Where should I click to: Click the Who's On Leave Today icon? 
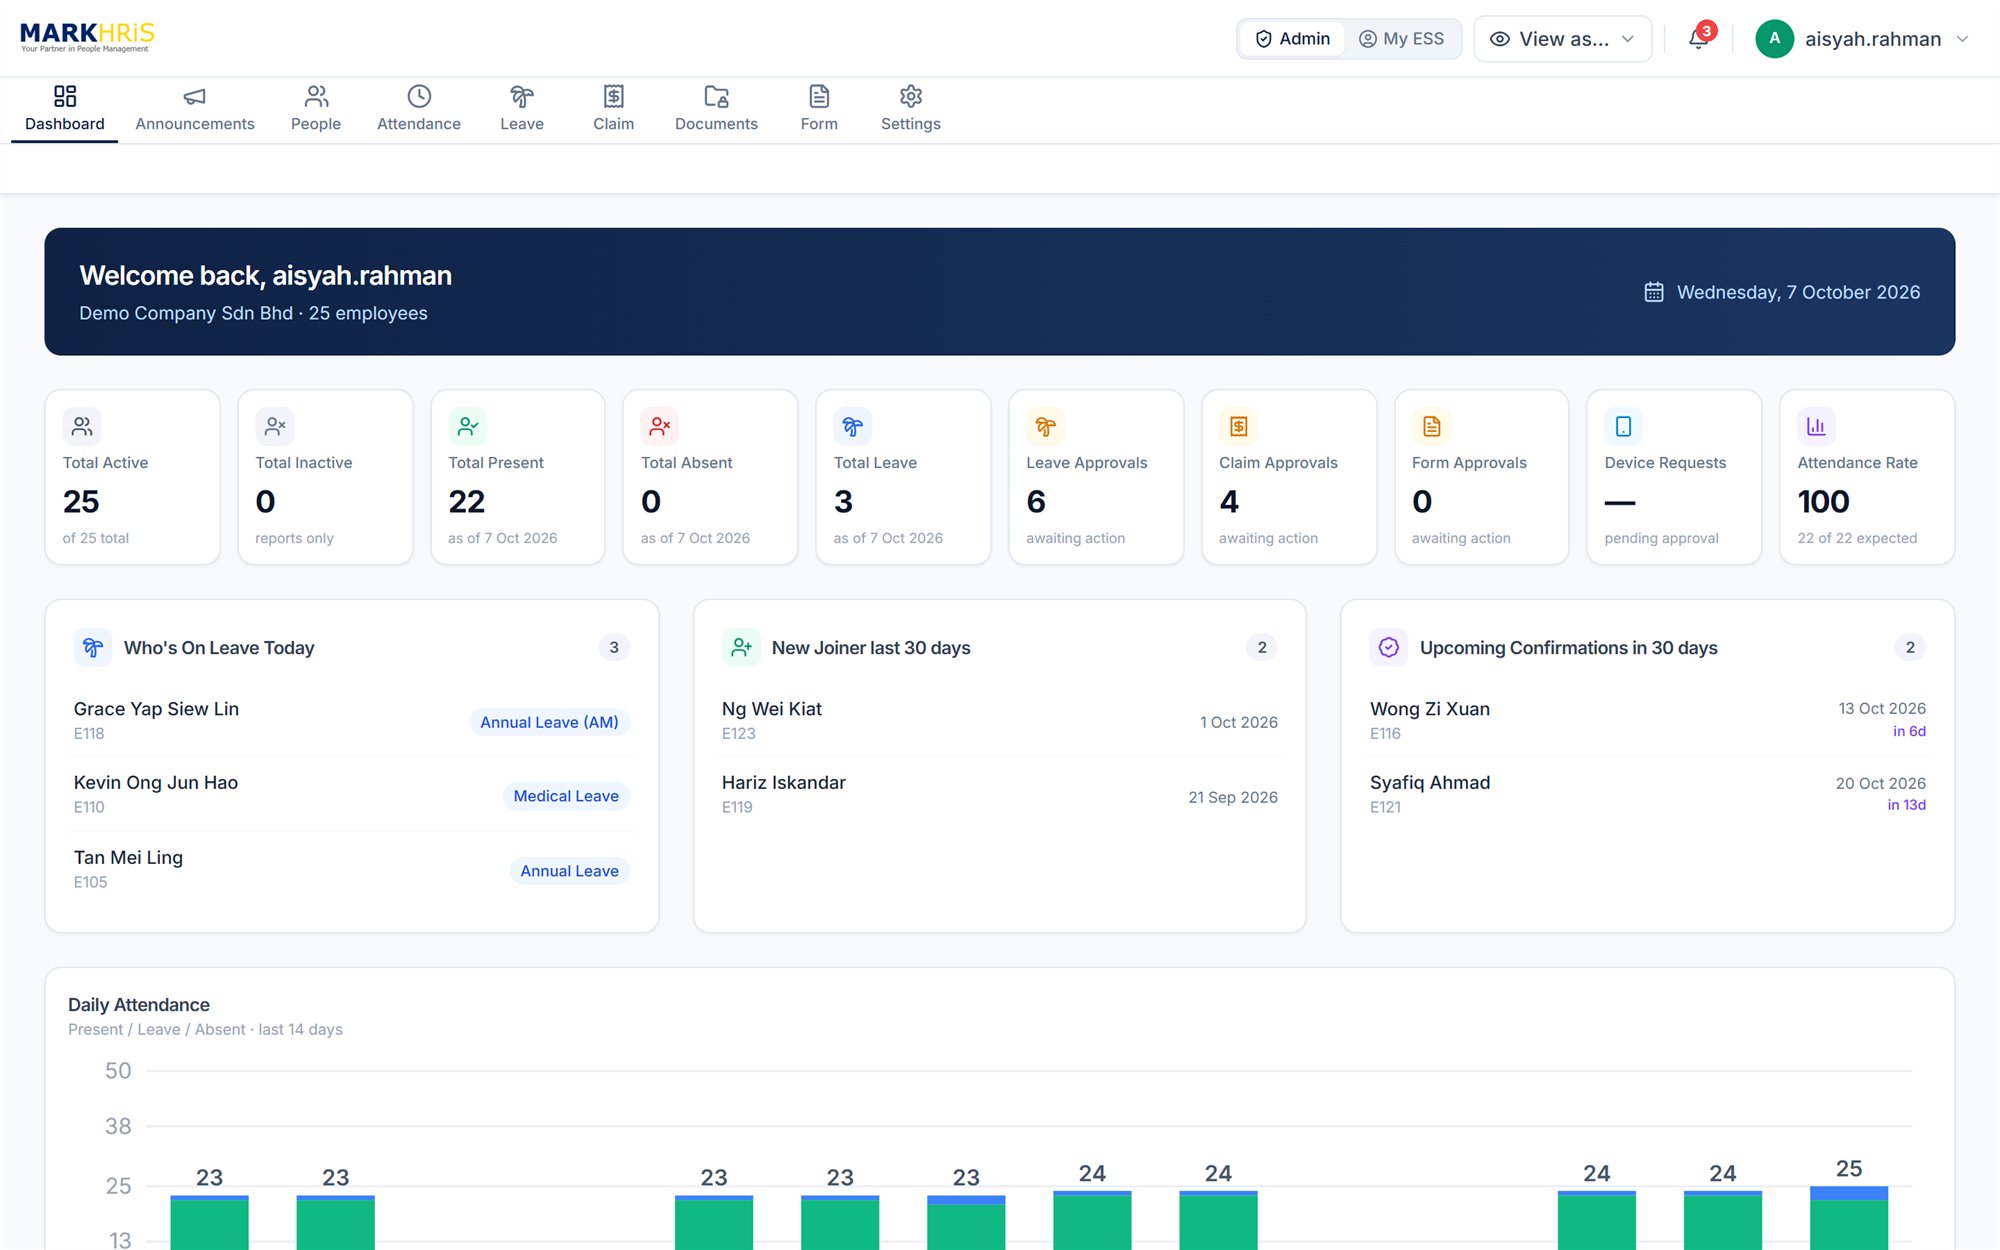click(x=93, y=647)
